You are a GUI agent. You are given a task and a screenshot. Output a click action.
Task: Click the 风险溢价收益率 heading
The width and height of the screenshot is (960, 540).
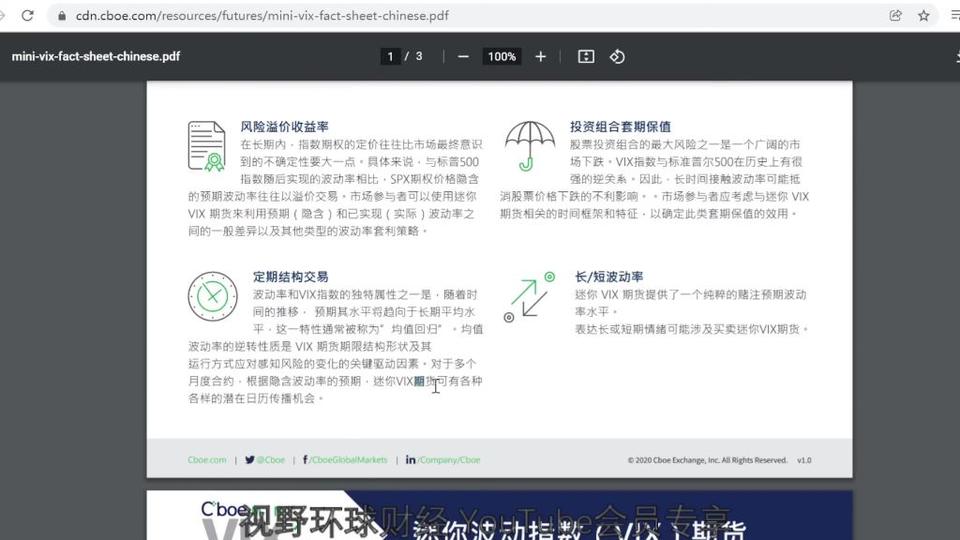click(285, 127)
